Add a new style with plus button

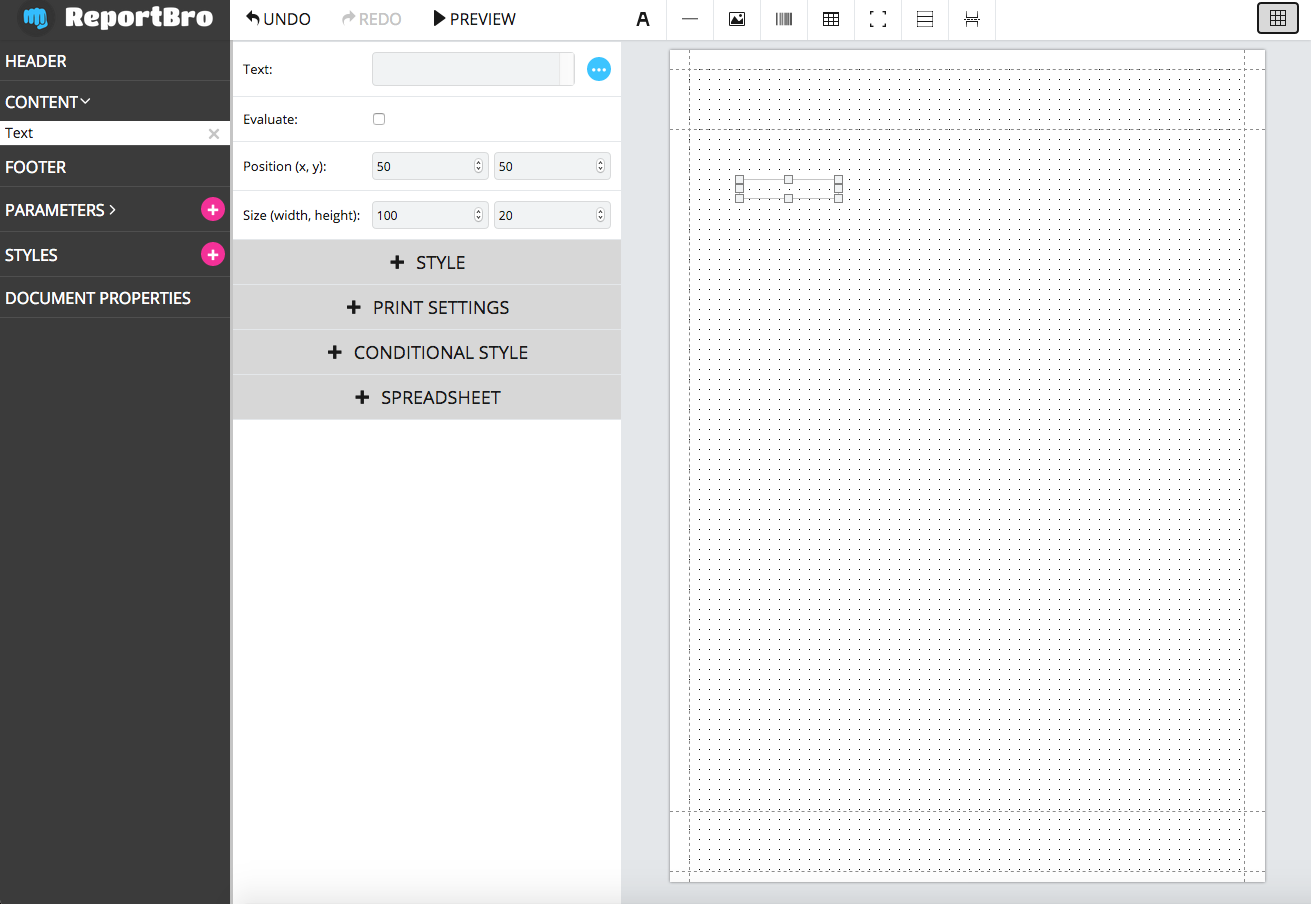click(213, 254)
